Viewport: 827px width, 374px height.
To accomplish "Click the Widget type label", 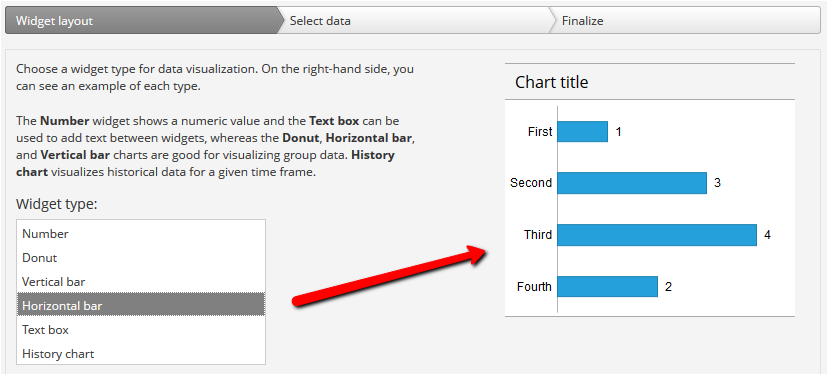I will 56,204.
